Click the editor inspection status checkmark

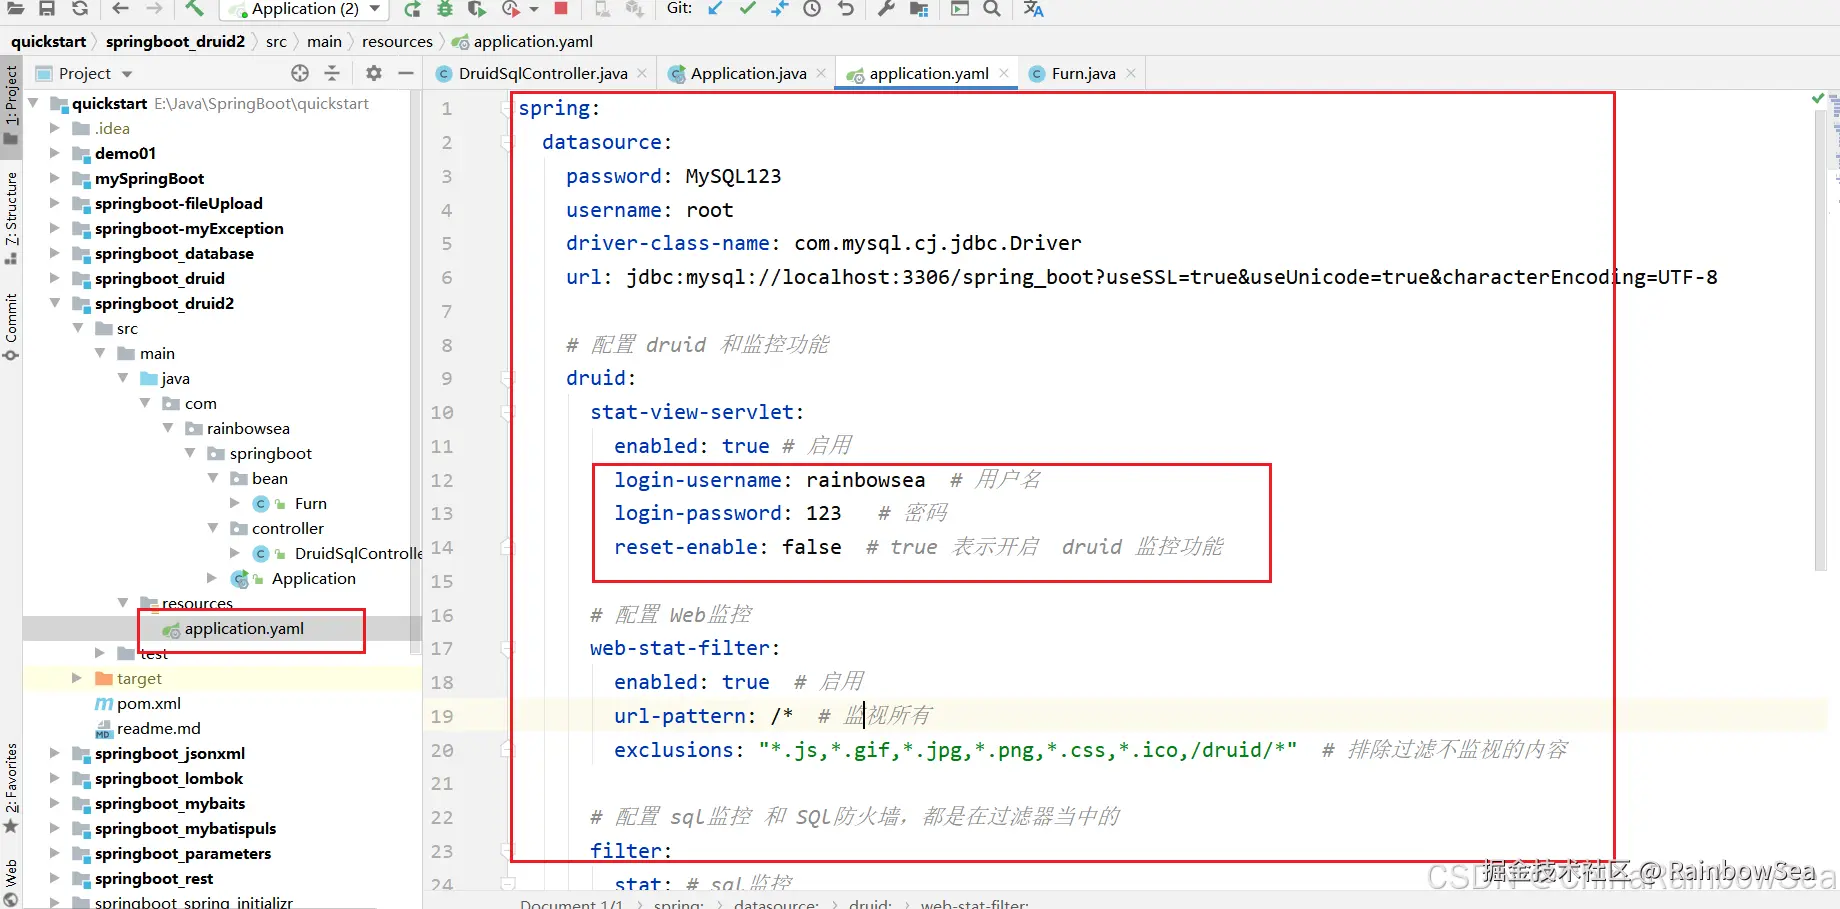1818,98
